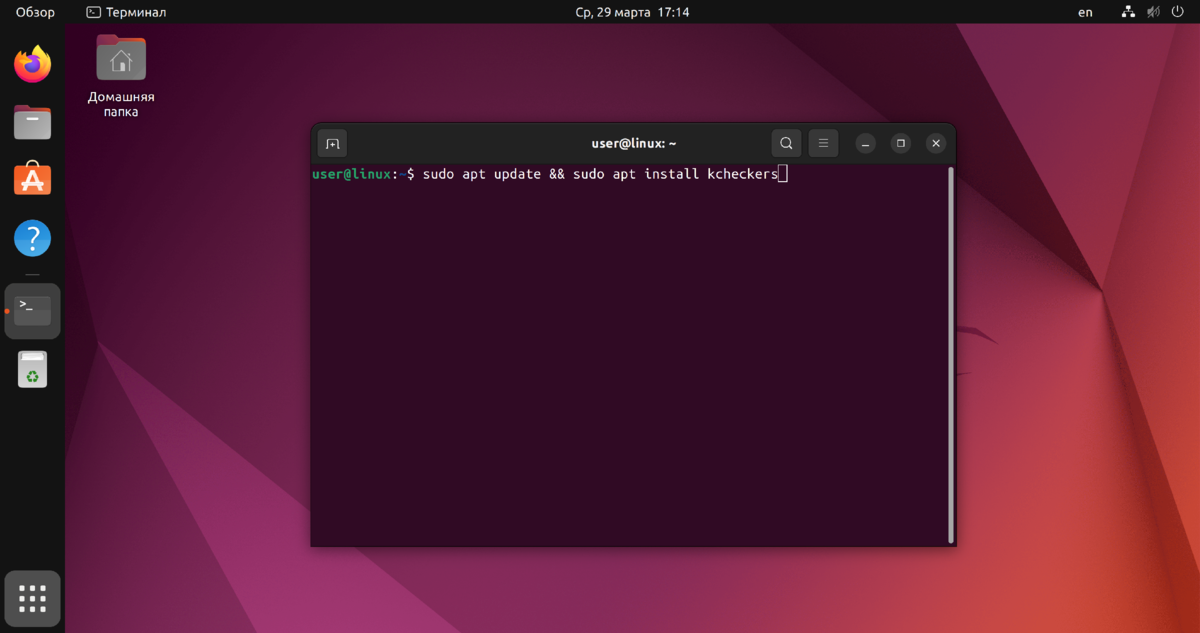The width and height of the screenshot is (1200, 633).
Task: Open the Help icon in dock
Action: [32, 239]
